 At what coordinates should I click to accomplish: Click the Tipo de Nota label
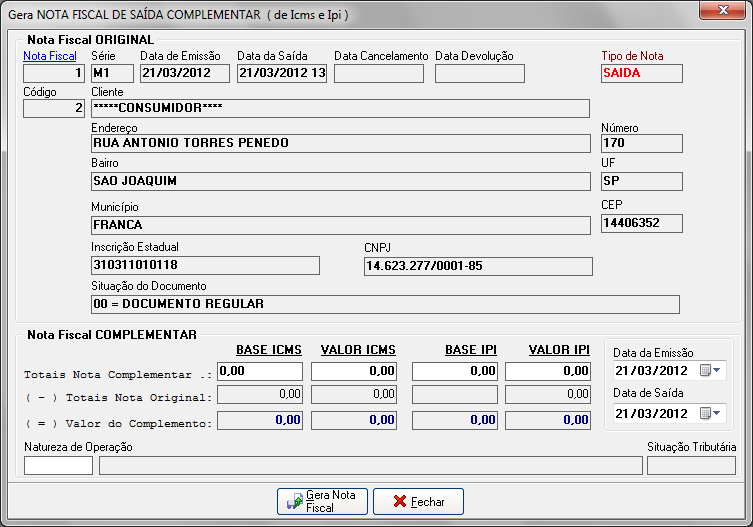[632, 56]
